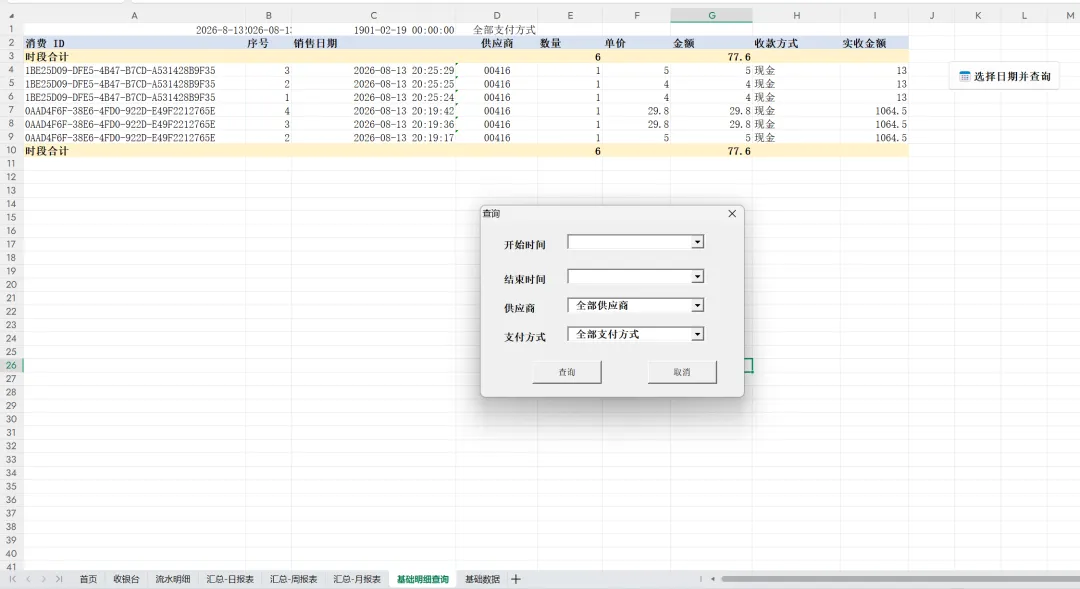Click the horizontal scrollbar left arrow
This screenshot has height=589, width=1080.
click(x=713, y=579)
